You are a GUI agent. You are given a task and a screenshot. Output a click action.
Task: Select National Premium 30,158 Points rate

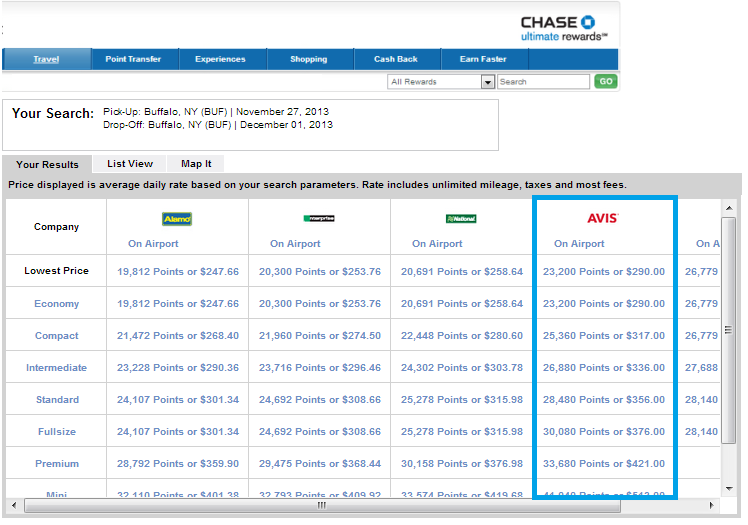click(462, 463)
